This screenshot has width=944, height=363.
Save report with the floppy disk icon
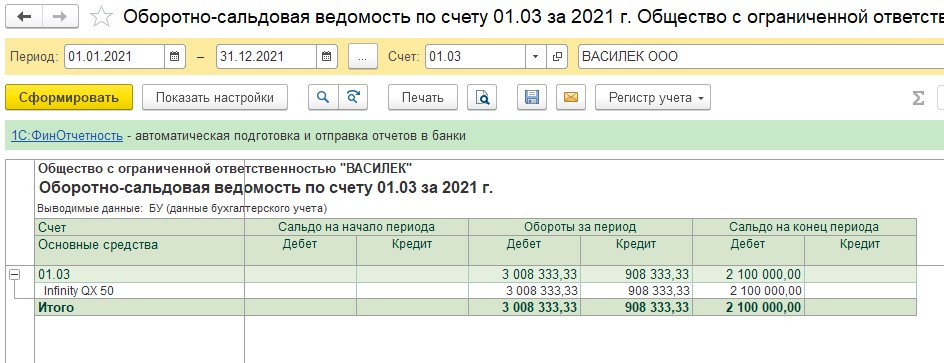click(532, 98)
